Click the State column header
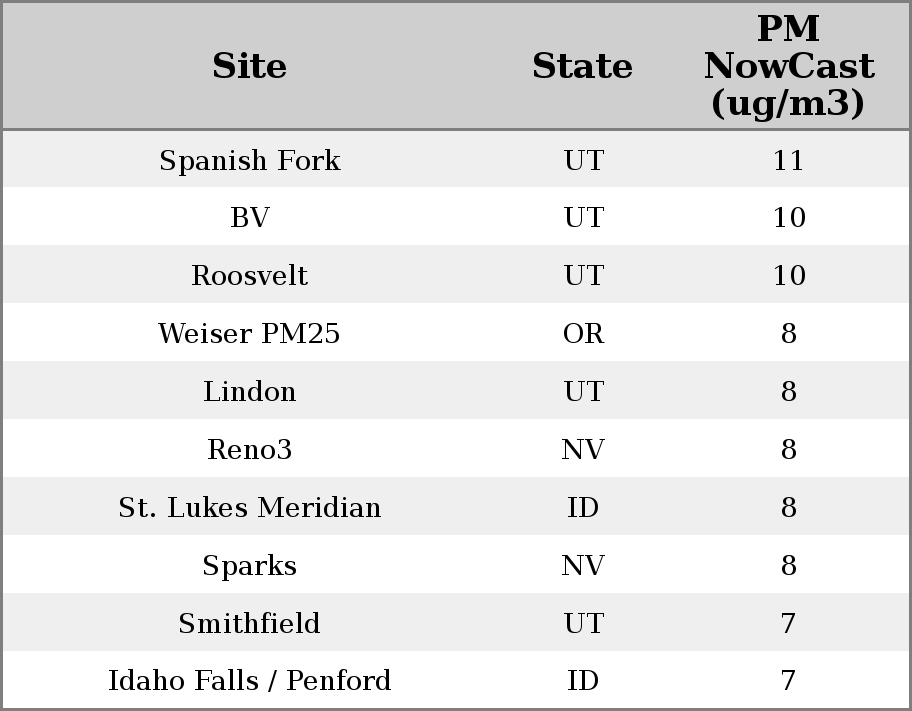912x711 pixels. point(582,67)
